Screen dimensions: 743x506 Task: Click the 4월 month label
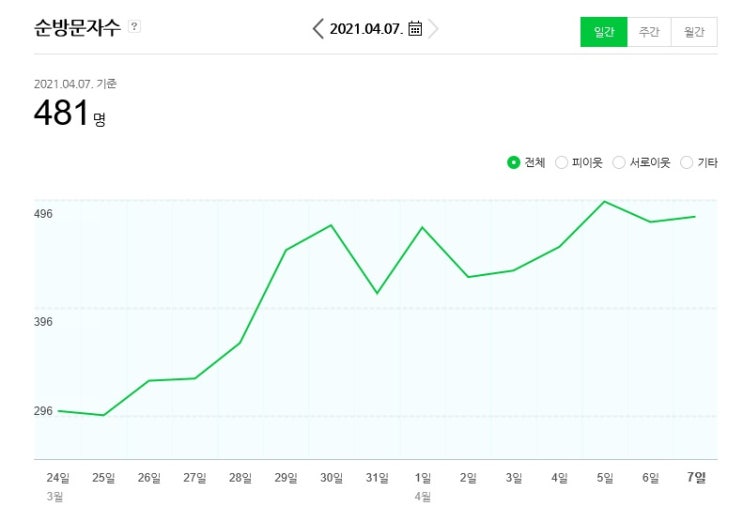point(423,497)
